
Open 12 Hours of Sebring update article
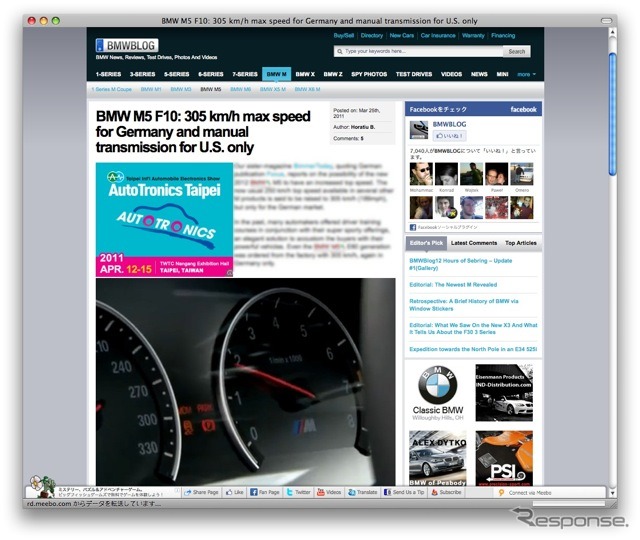(460, 264)
